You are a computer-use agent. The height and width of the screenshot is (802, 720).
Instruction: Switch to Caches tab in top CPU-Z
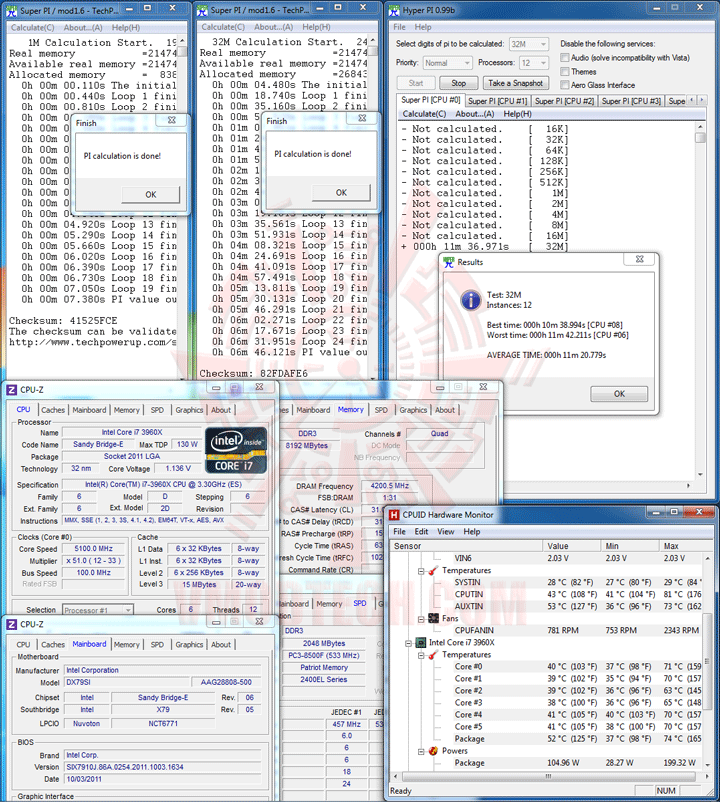53,410
